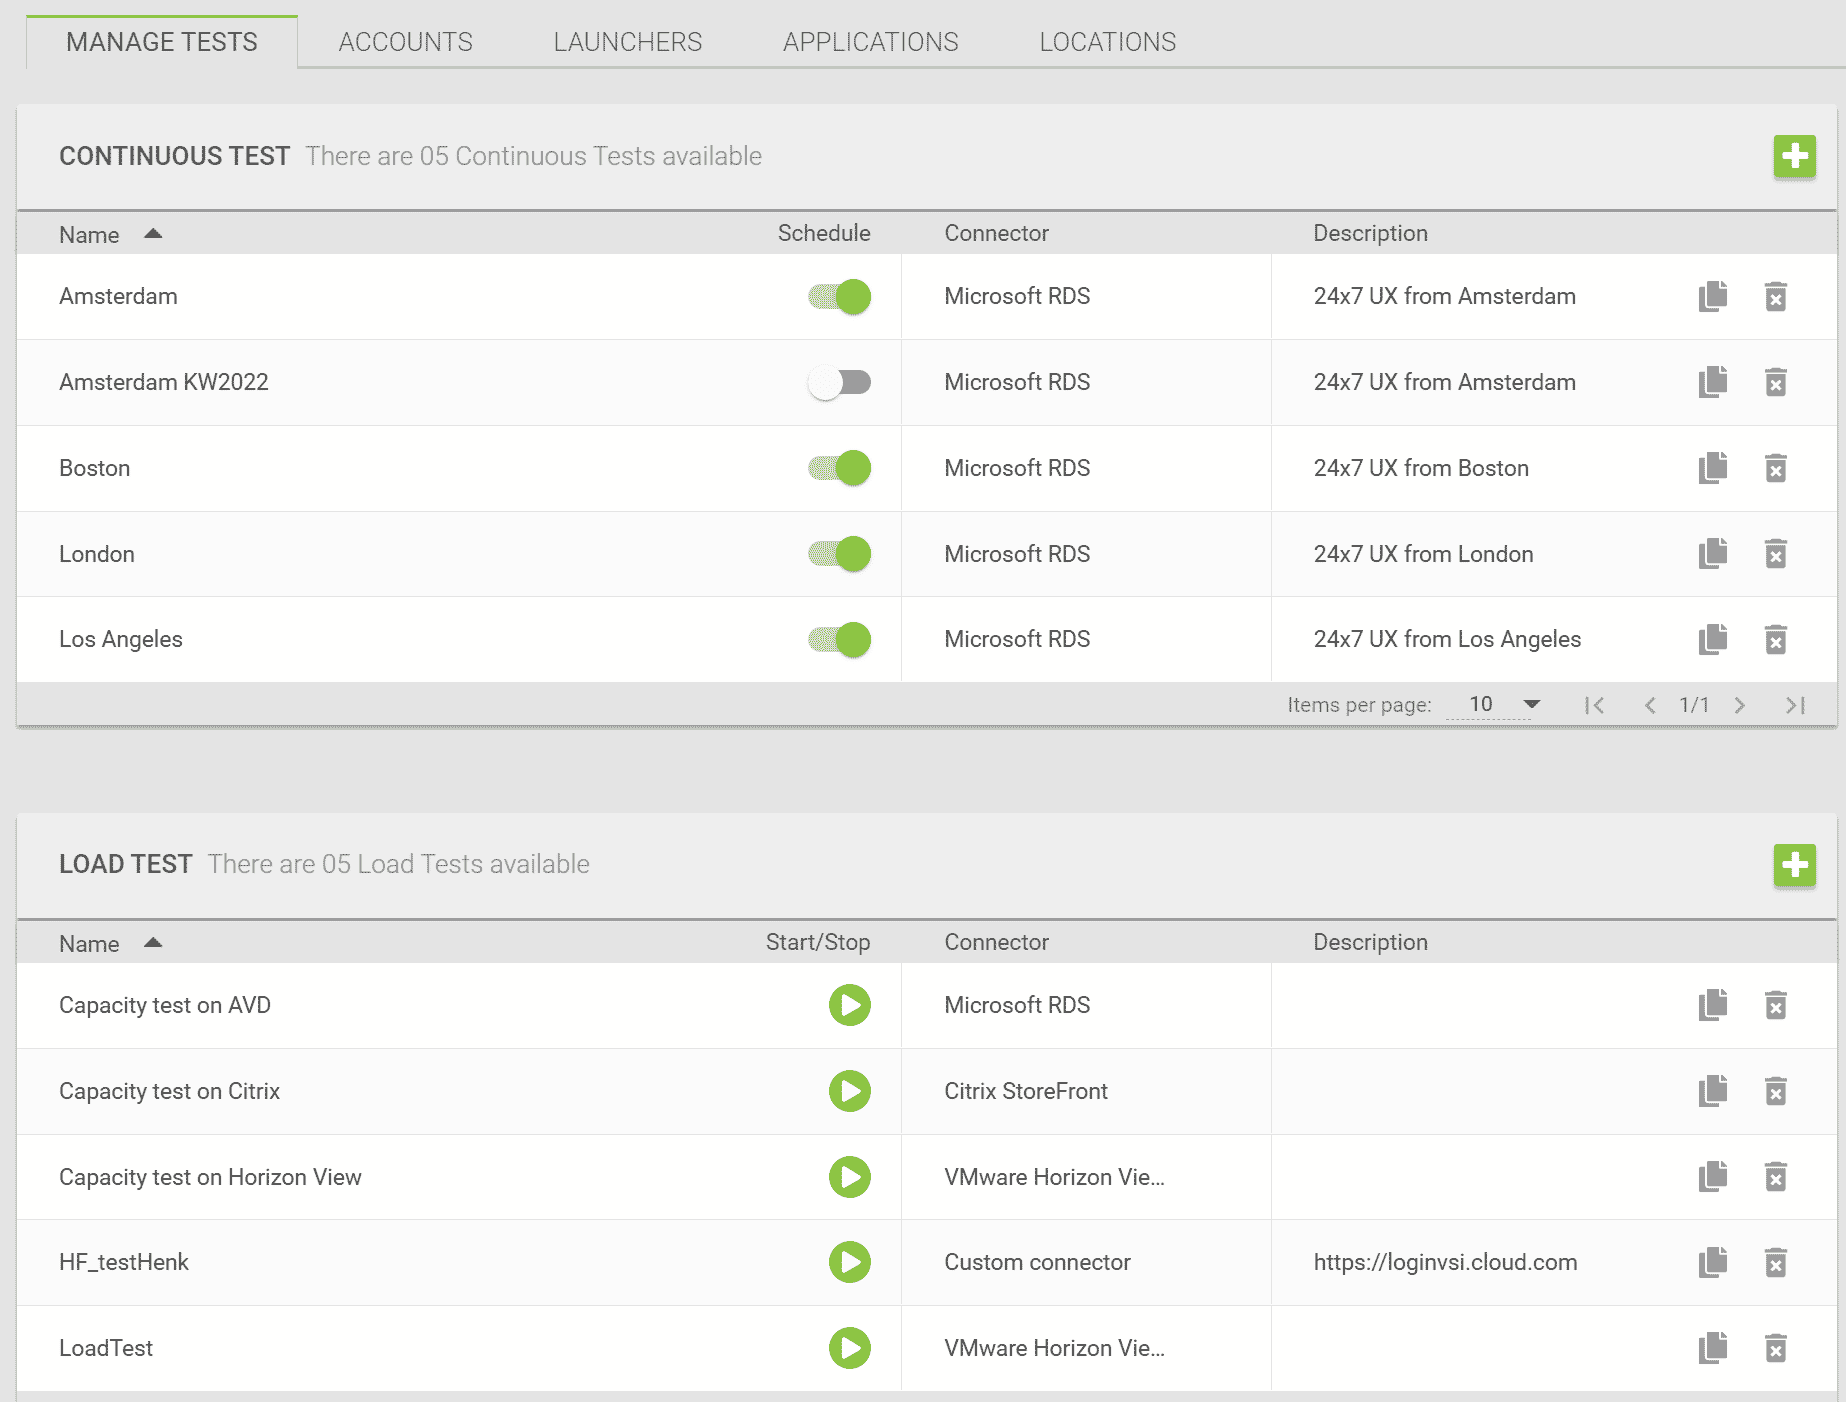Copy the LoadTest entry
Viewport: 1846px width, 1402px height.
1712,1348
